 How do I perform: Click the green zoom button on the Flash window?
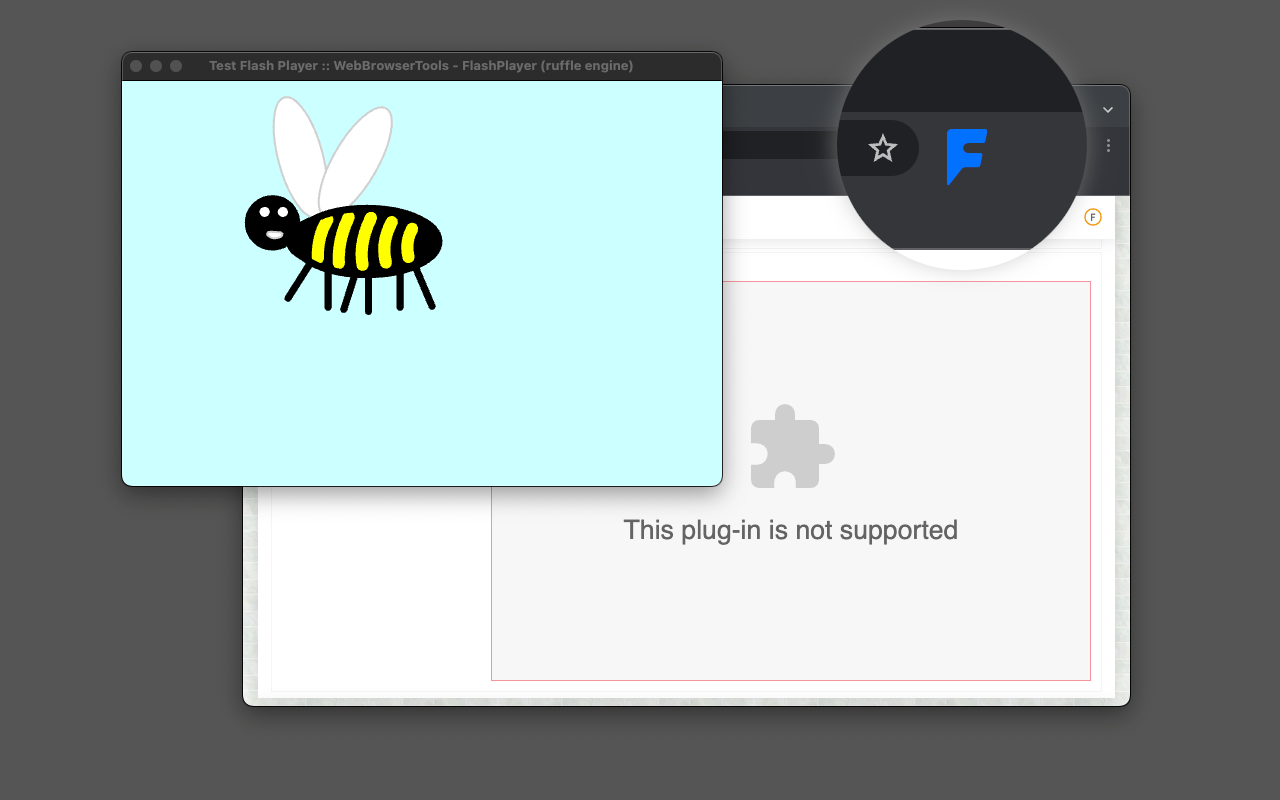pyautogui.click(x=175, y=65)
